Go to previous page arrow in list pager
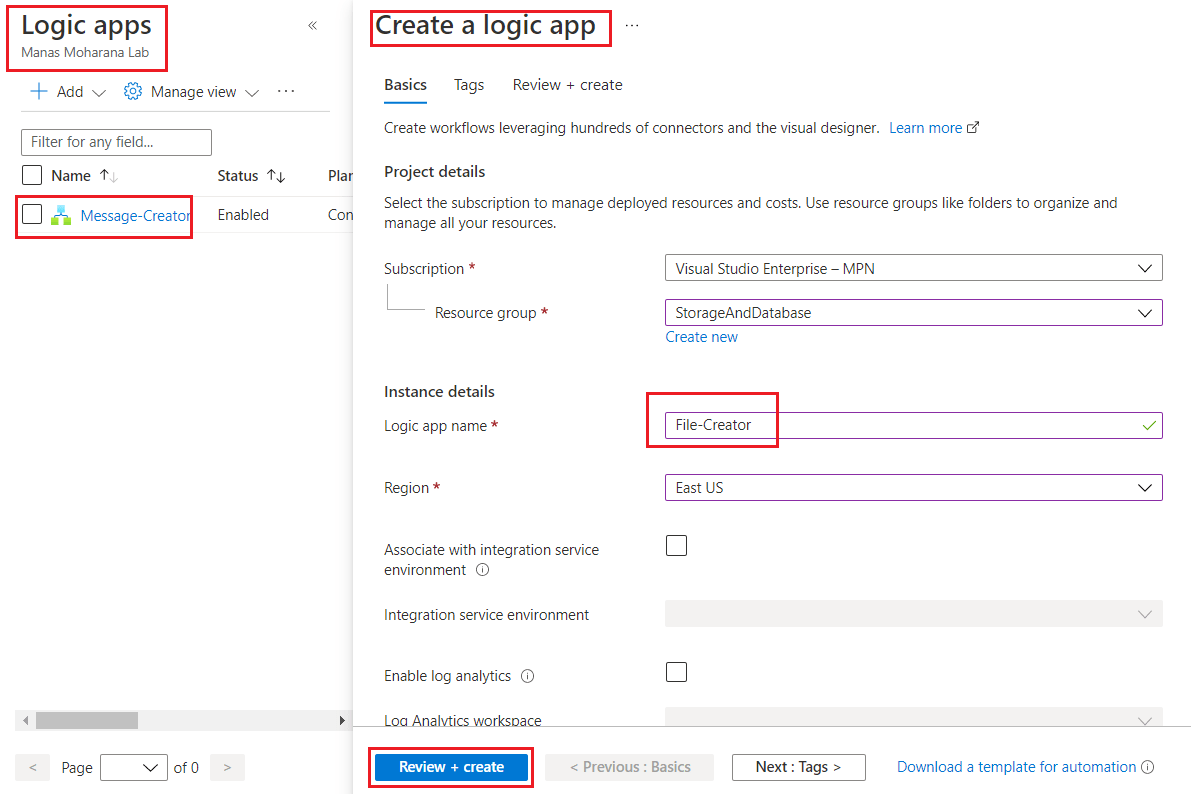The image size is (1191, 794). click(x=33, y=767)
